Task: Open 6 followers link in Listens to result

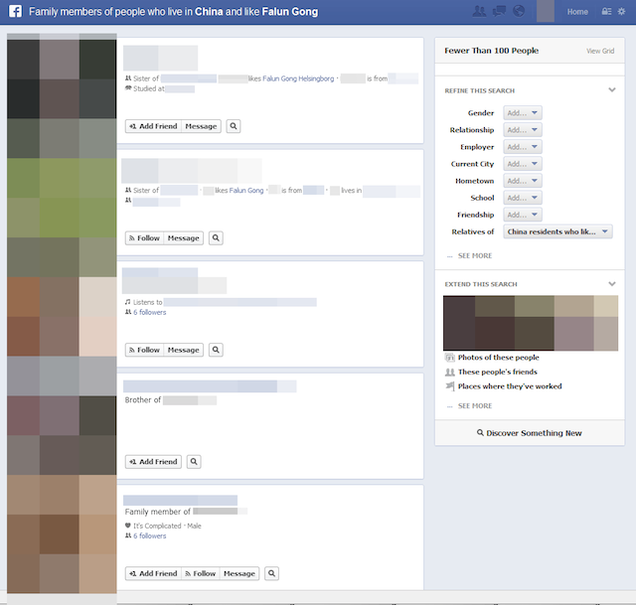Action: pos(150,312)
